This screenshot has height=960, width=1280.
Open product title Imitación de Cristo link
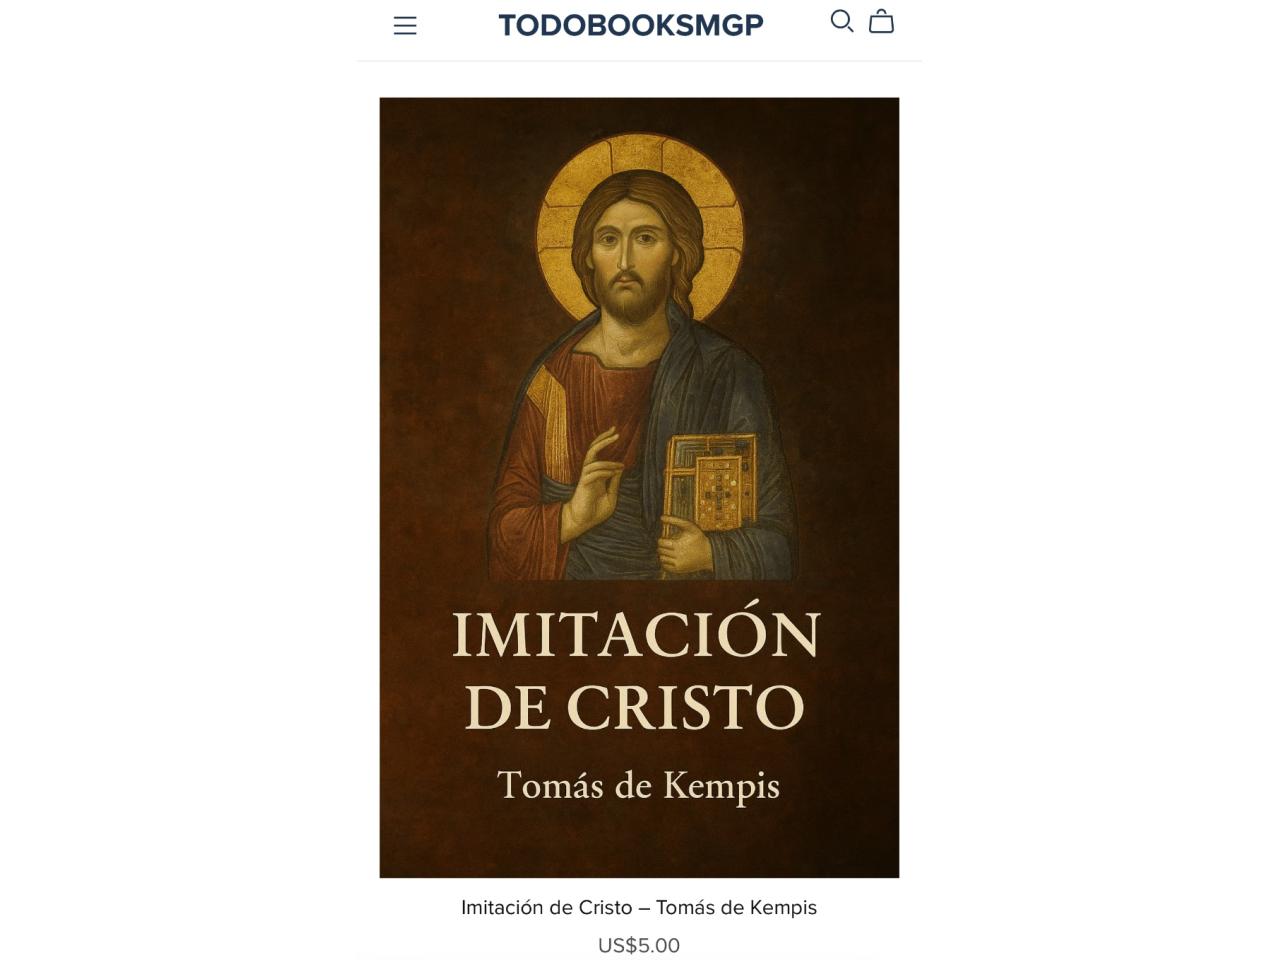click(x=639, y=907)
